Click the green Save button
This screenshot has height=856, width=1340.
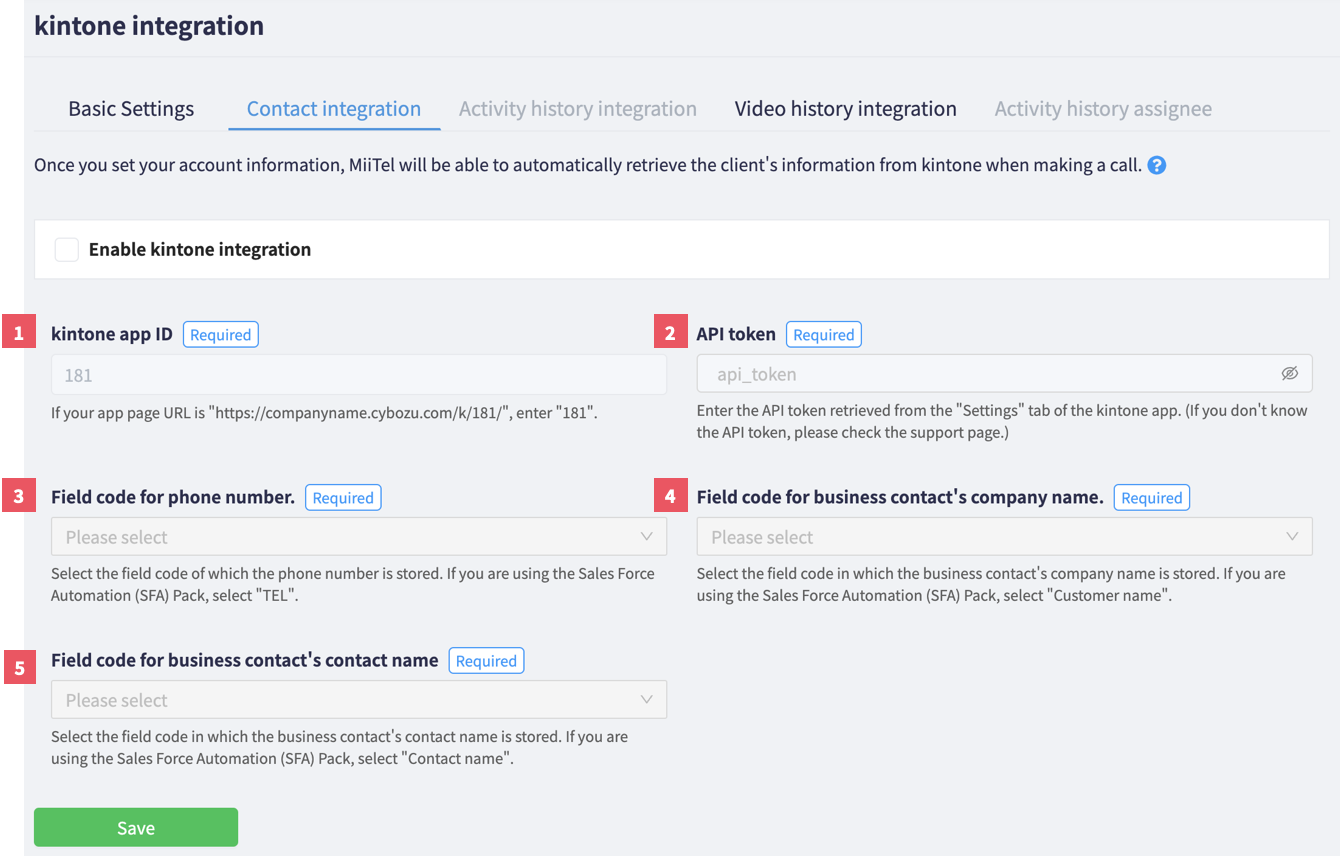(x=136, y=828)
